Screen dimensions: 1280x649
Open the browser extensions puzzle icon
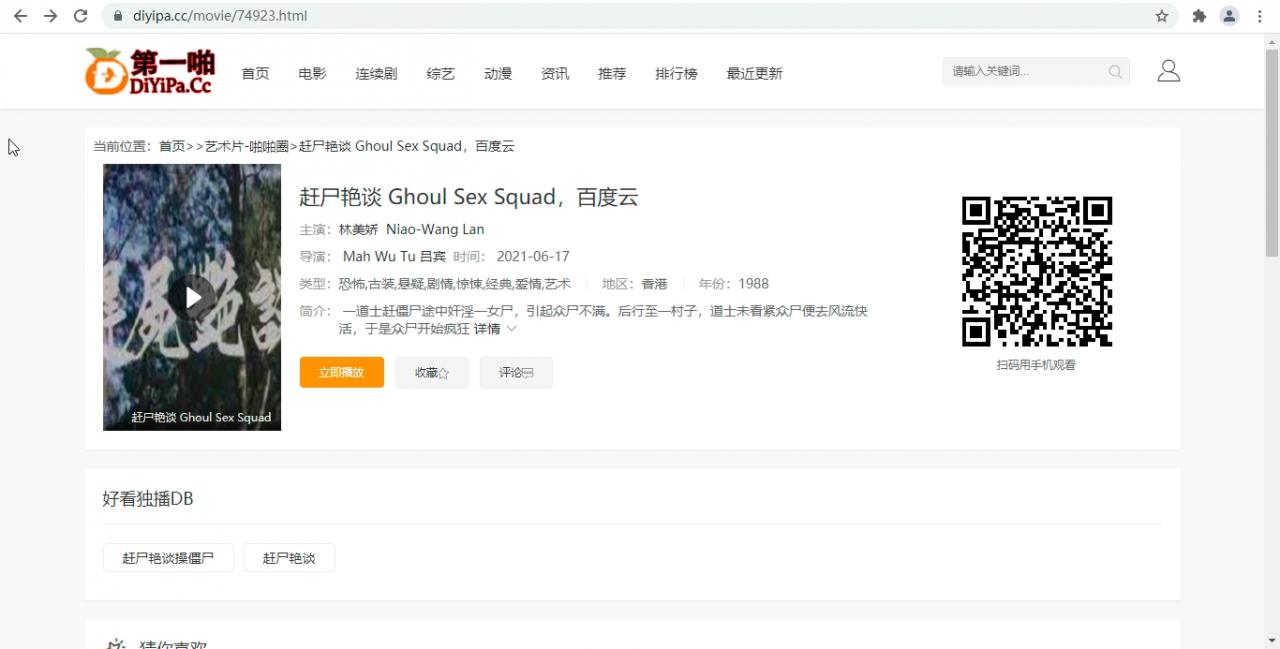[x=1199, y=16]
